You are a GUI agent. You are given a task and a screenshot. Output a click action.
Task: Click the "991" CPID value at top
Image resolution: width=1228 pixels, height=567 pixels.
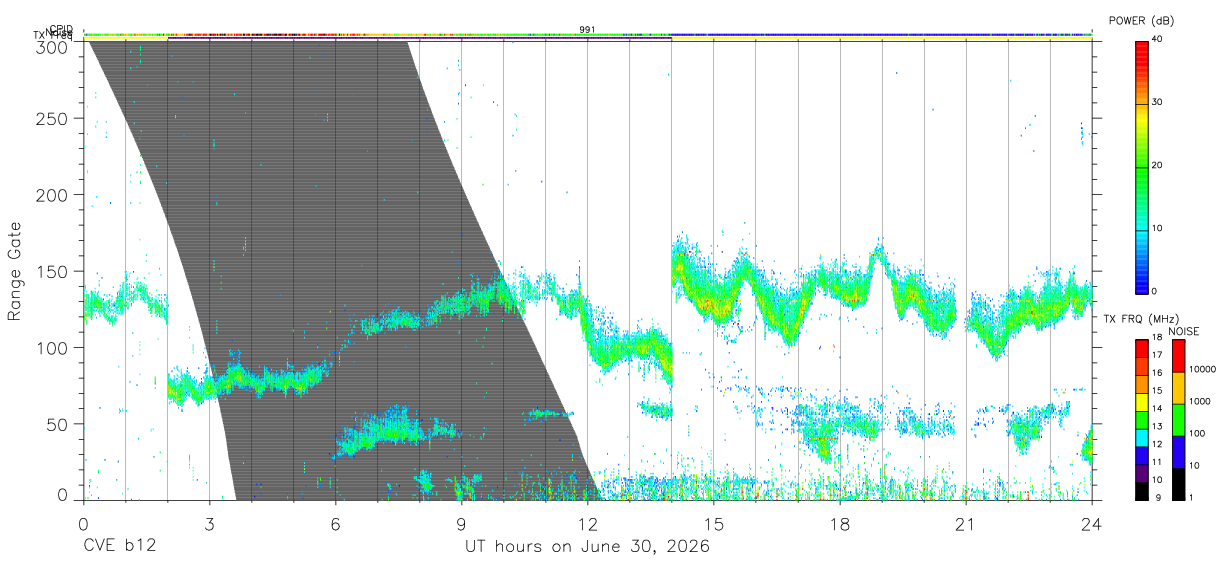click(x=587, y=30)
